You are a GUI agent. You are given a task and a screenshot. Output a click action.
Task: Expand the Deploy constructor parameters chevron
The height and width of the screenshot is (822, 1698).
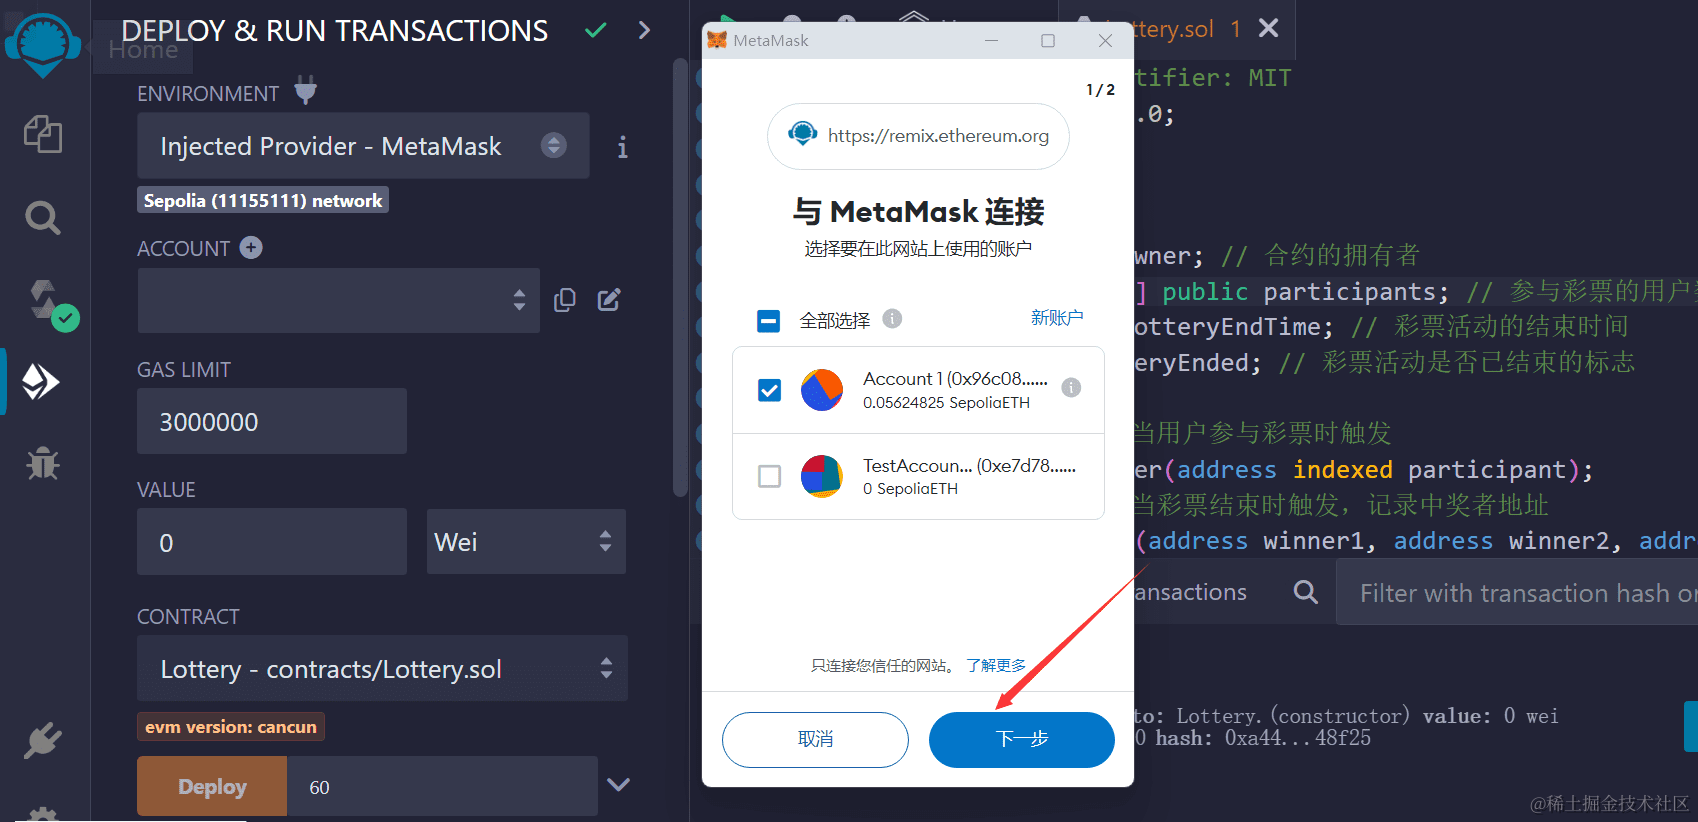pyautogui.click(x=618, y=785)
